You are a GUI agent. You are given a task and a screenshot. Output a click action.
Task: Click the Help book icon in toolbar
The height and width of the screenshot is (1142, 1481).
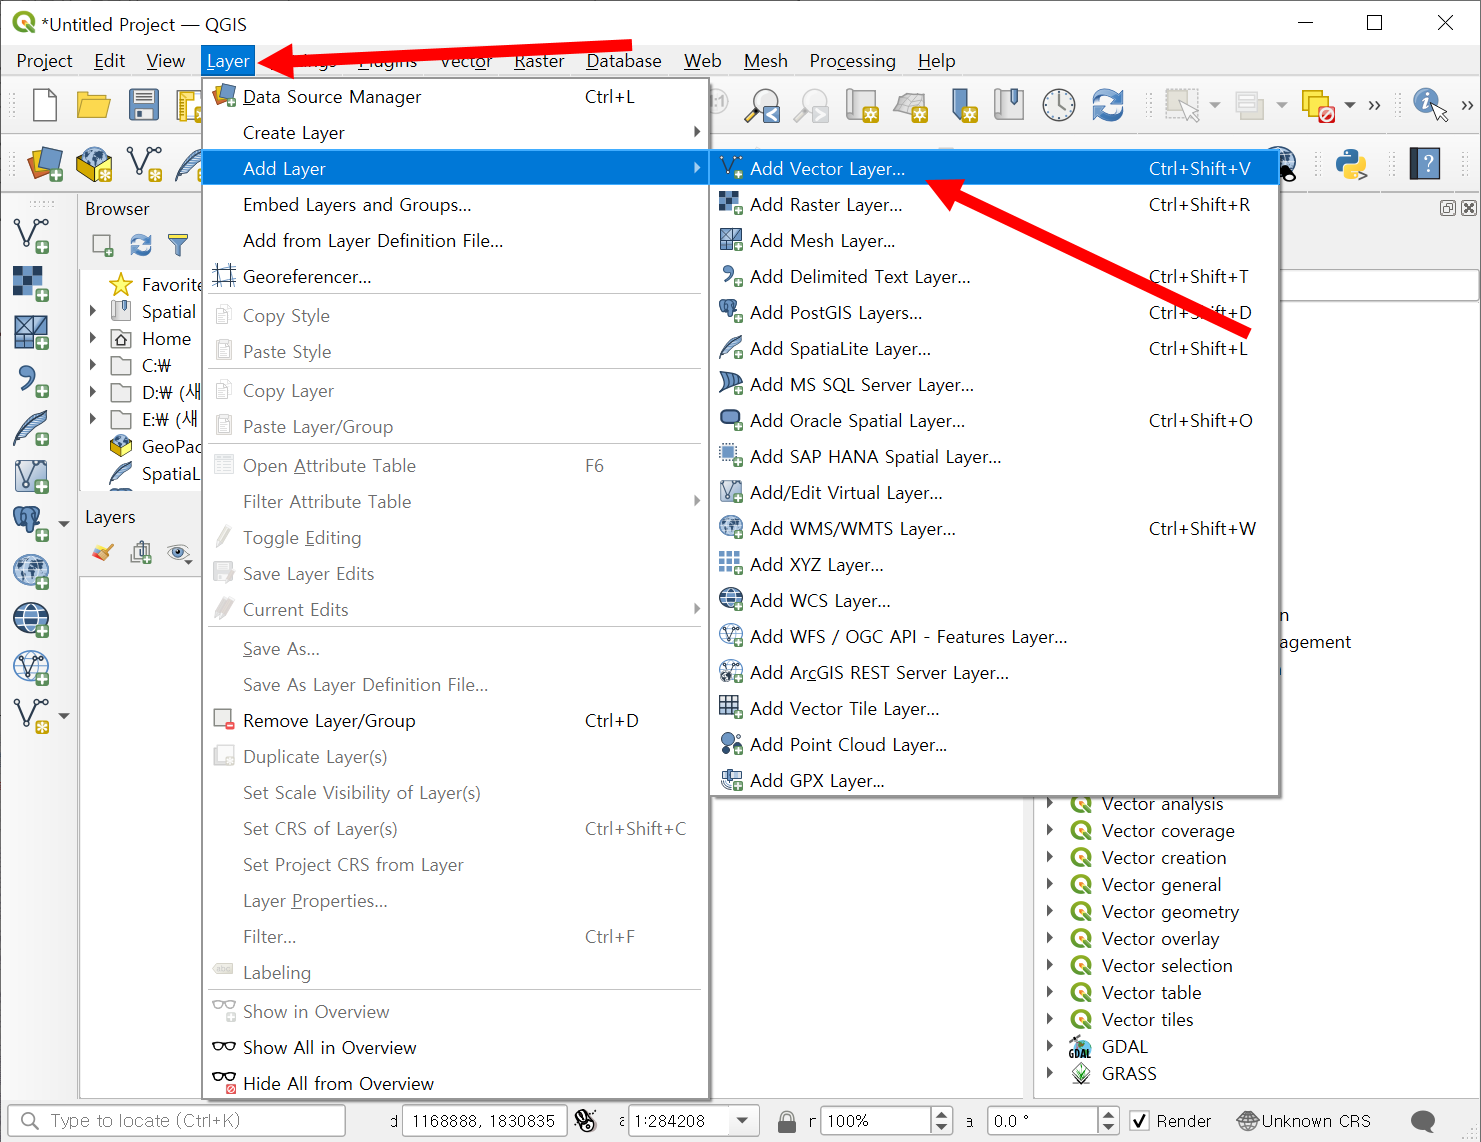[x=1425, y=163]
